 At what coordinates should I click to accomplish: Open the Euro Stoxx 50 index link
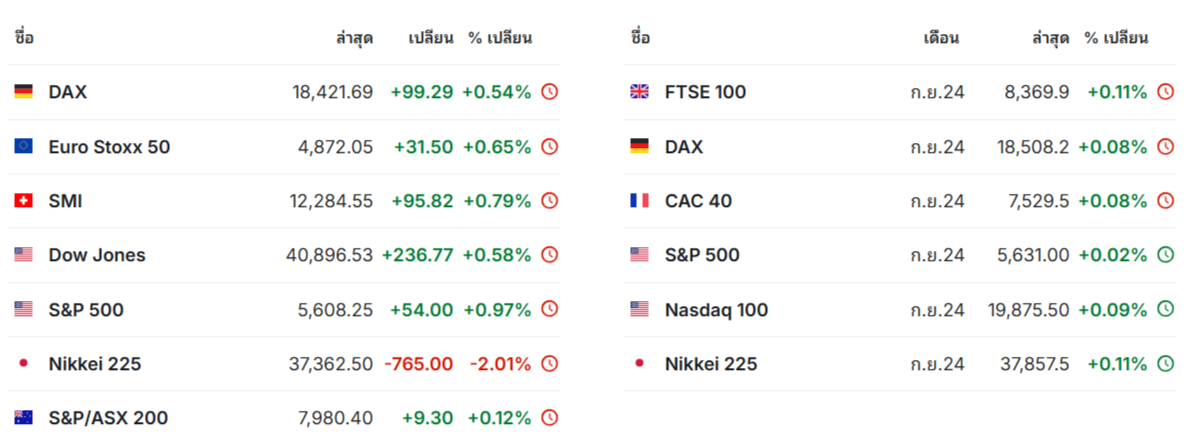click(x=109, y=147)
